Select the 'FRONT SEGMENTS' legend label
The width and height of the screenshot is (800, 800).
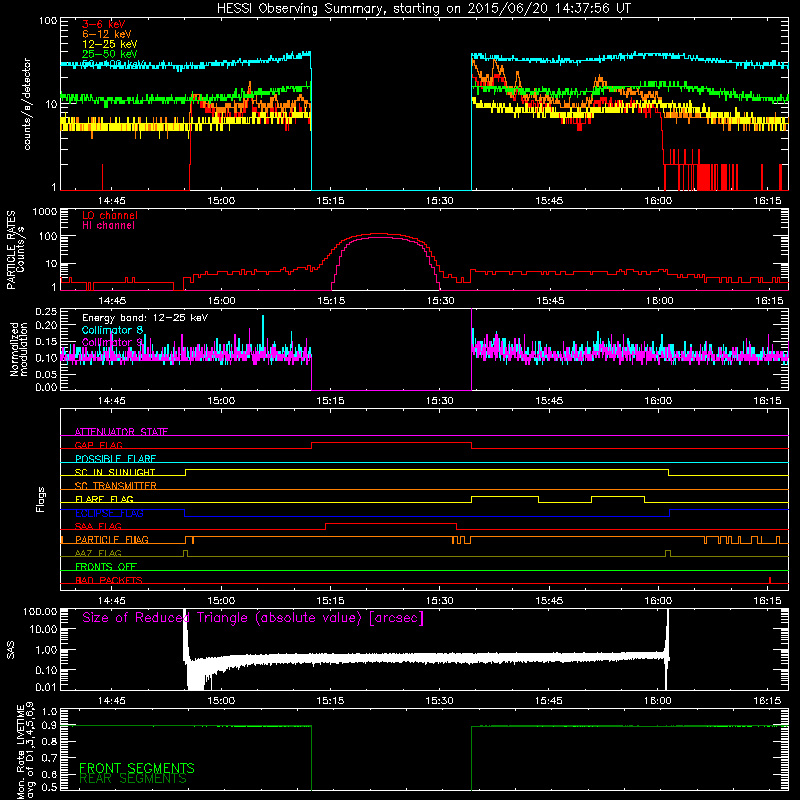(137, 768)
